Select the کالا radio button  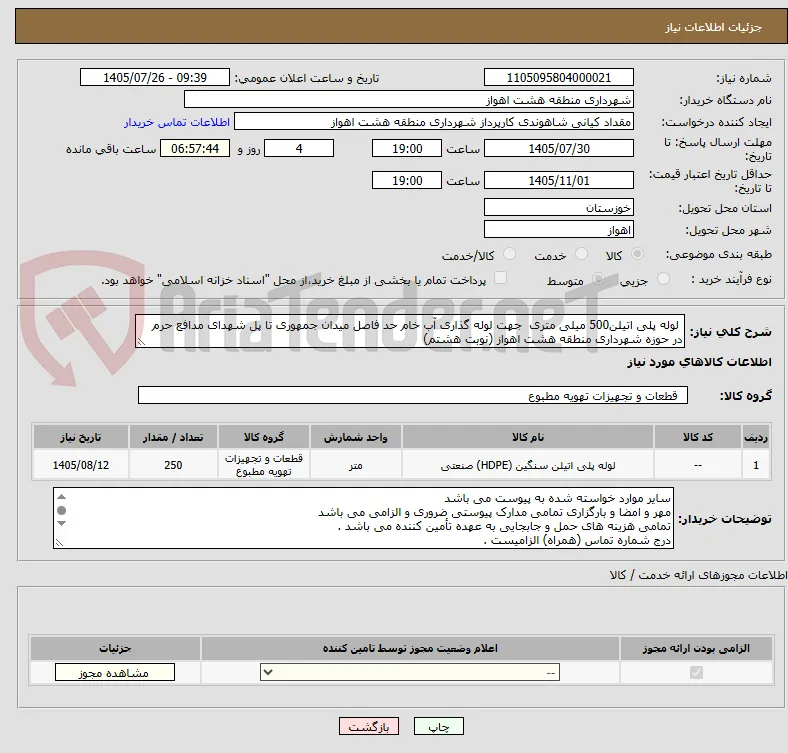click(637, 254)
